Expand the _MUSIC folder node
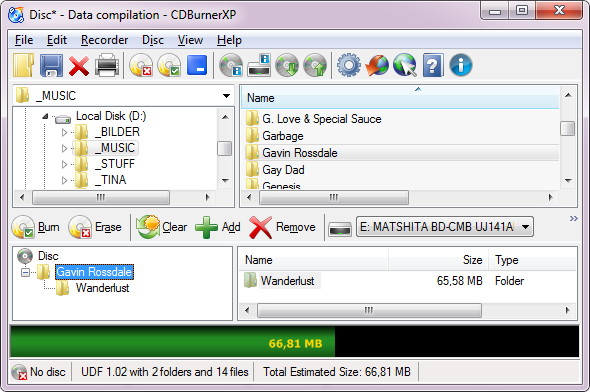The height and width of the screenshot is (392, 590). (64, 148)
